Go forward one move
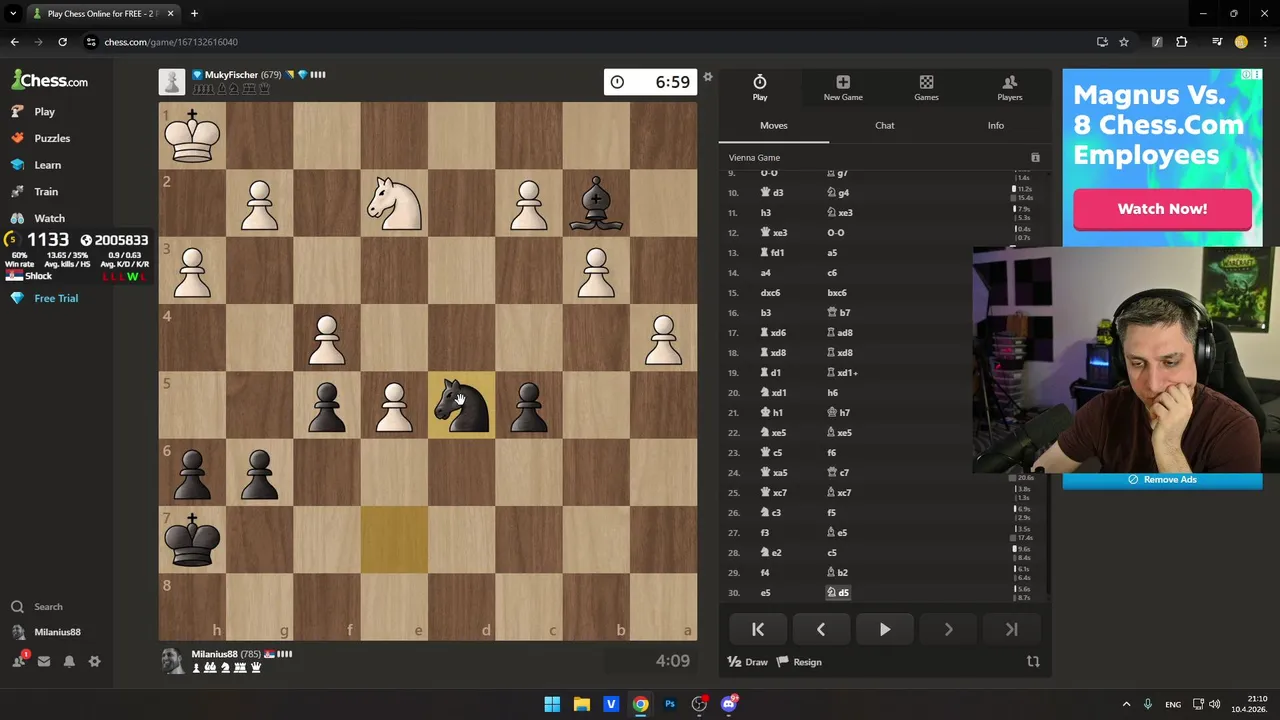The image size is (1280, 720). pos(948,629)
